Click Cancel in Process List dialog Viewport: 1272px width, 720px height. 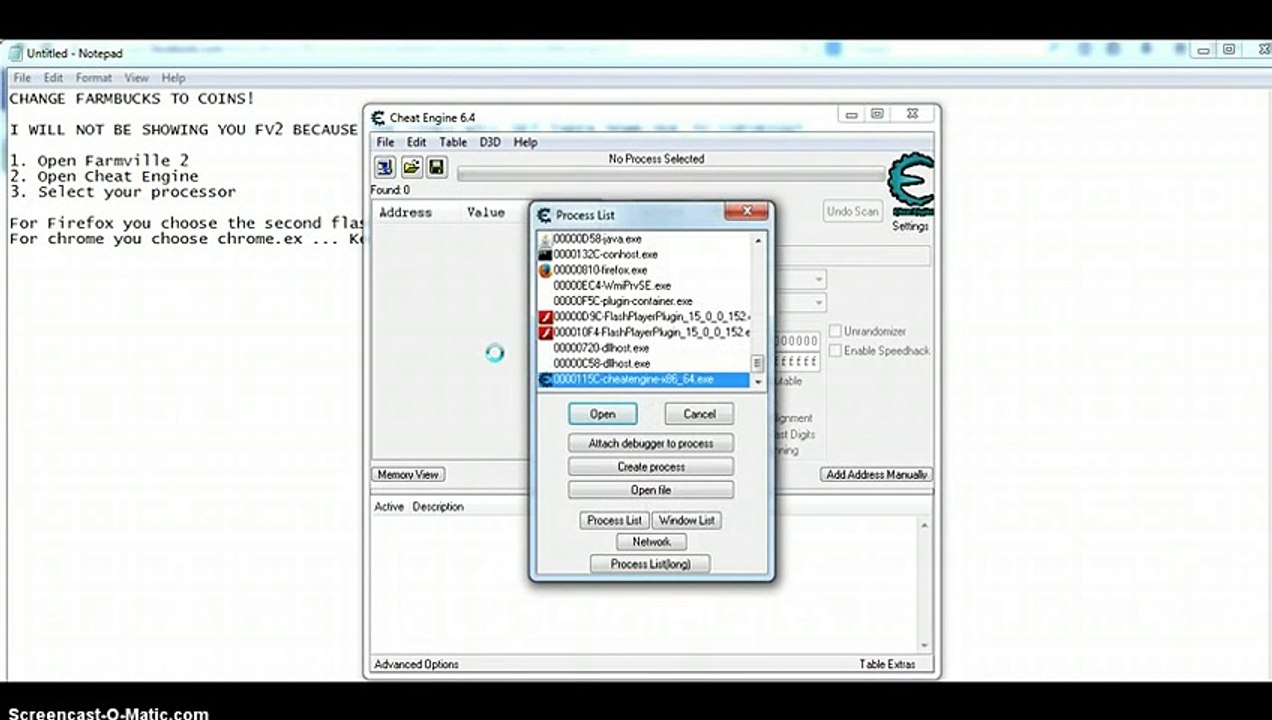point(699,414)
